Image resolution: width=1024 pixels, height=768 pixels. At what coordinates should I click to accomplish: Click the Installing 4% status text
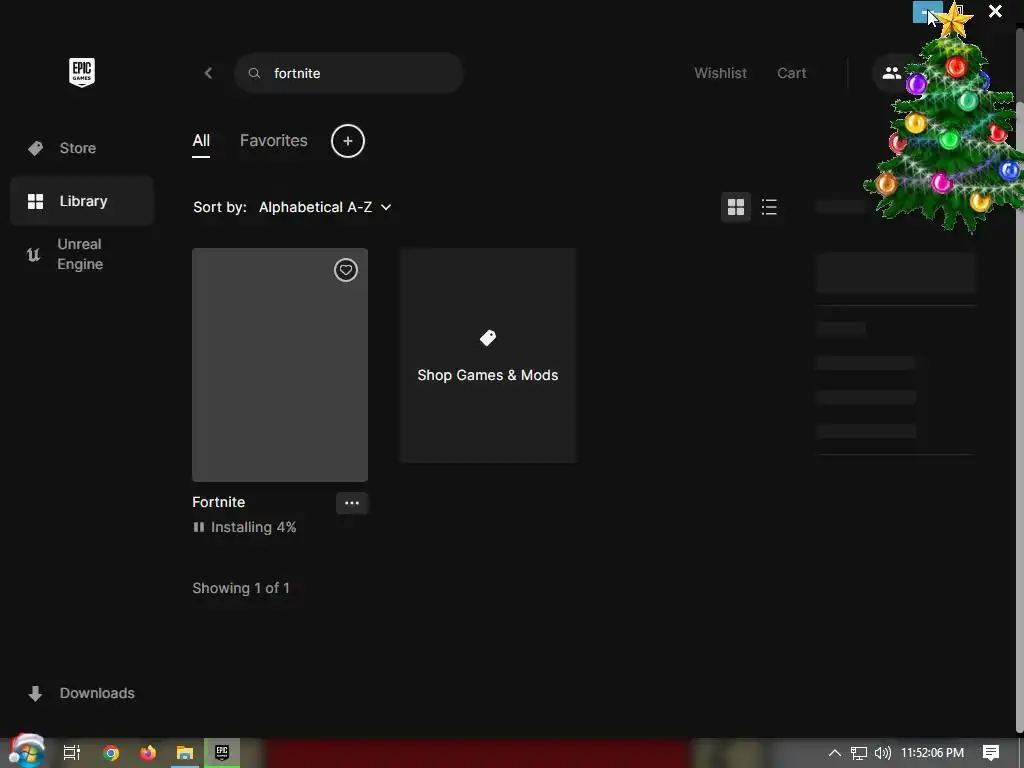pos(253,527)
